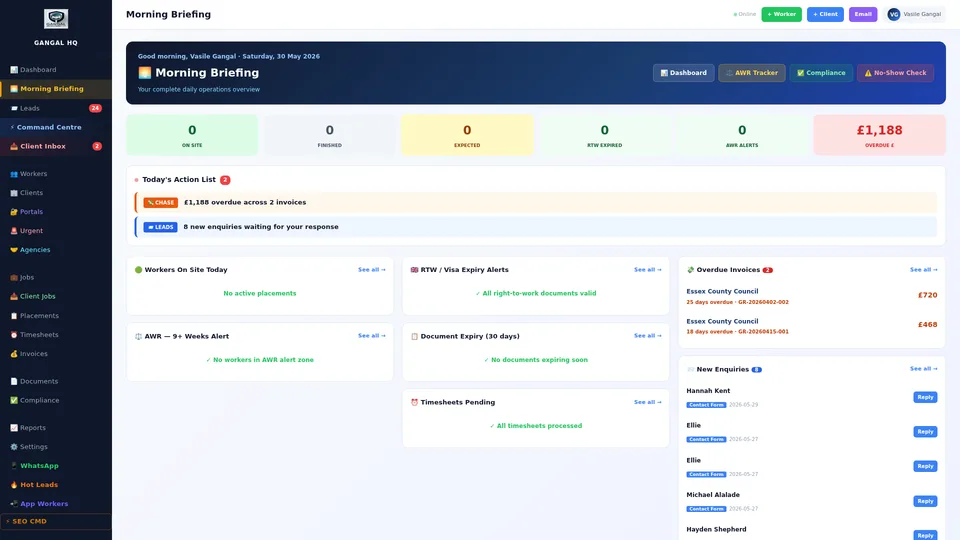Click the Clients sidebar icon
The height and width of the screenshot is (540, 960).
point(14,193)
